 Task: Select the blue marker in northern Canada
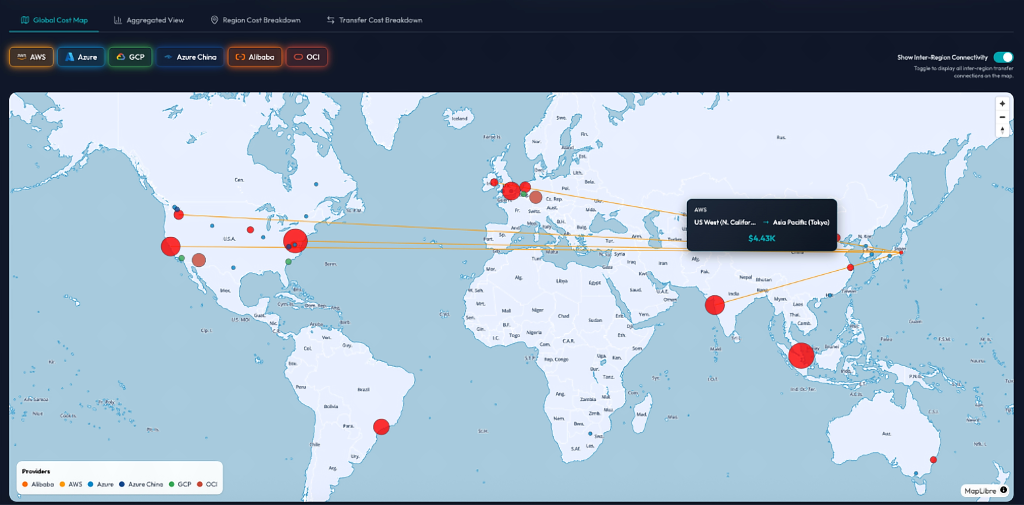coord(315,184)
